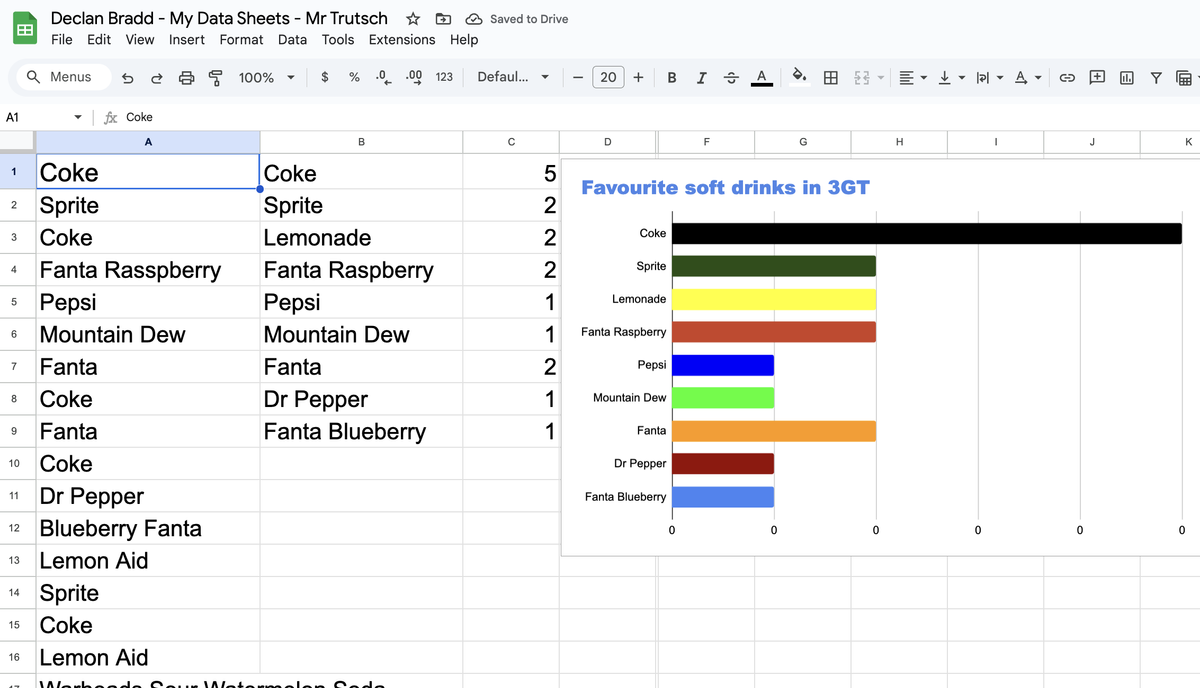The width and height of the screenshot is (1200, 688).
Task: Undo the last action
Action: click(x=127, y=77)
